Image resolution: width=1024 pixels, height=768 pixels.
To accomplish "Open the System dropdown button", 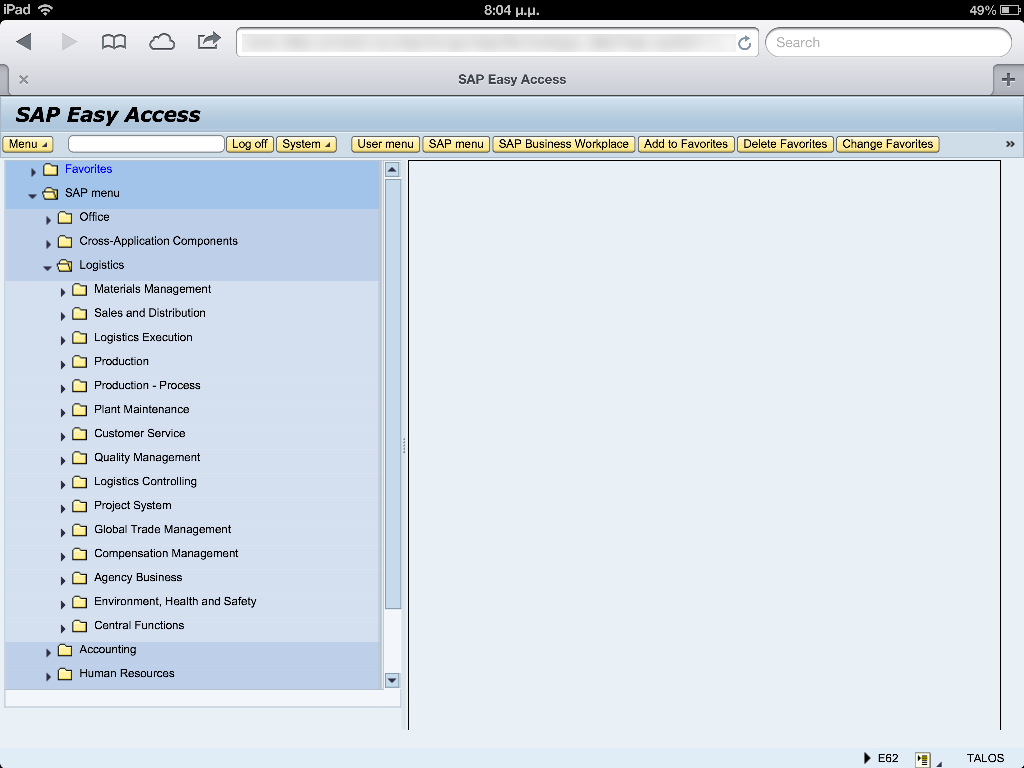I will click(x=306, y=144).
